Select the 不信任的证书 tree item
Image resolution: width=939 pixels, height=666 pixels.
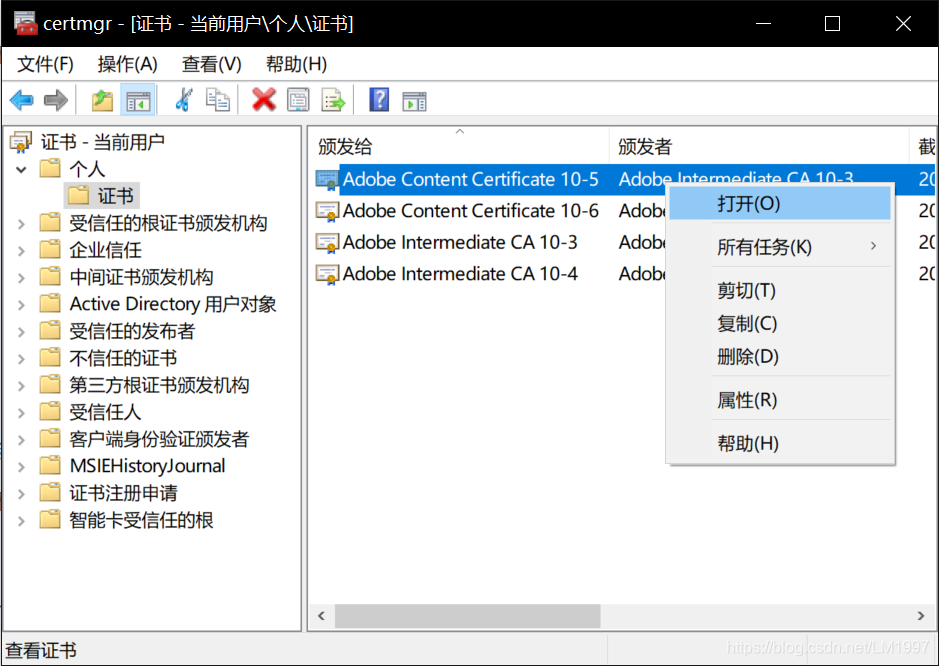click(x=123, y=358)
